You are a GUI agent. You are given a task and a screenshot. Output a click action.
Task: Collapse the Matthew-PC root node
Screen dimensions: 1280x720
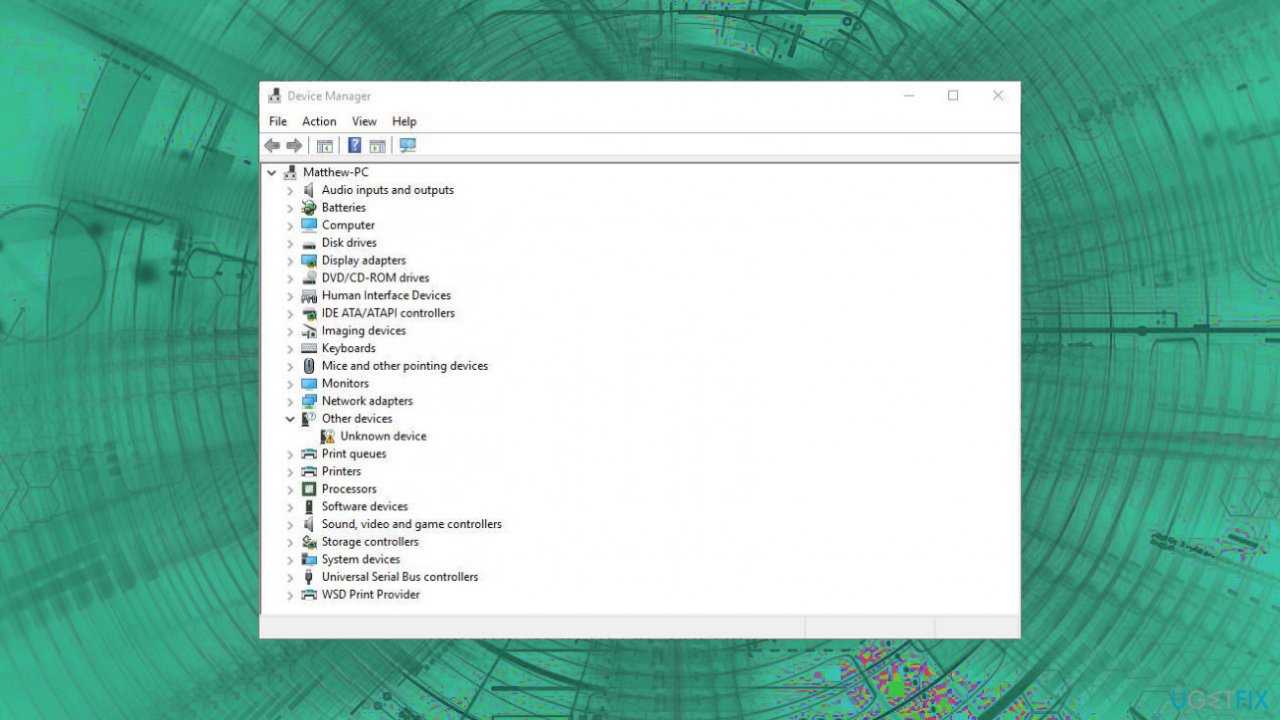tap(271, 172)
